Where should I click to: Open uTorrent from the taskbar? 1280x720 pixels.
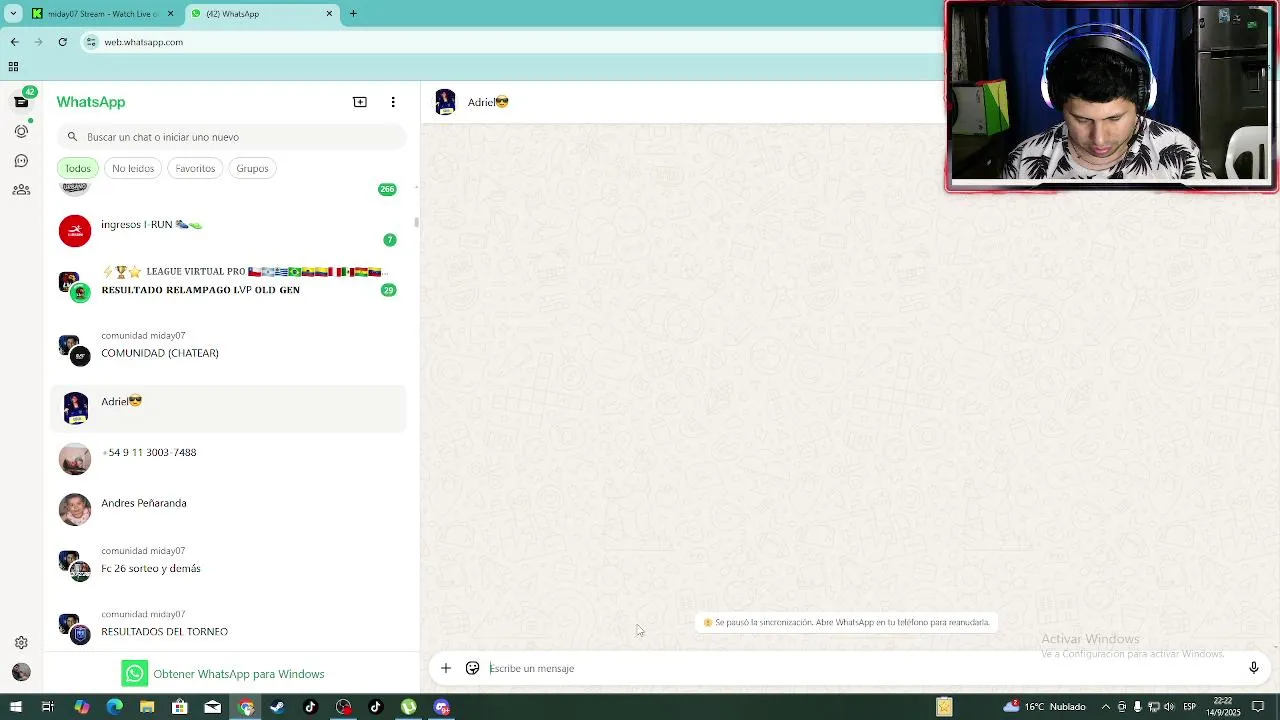408,707
